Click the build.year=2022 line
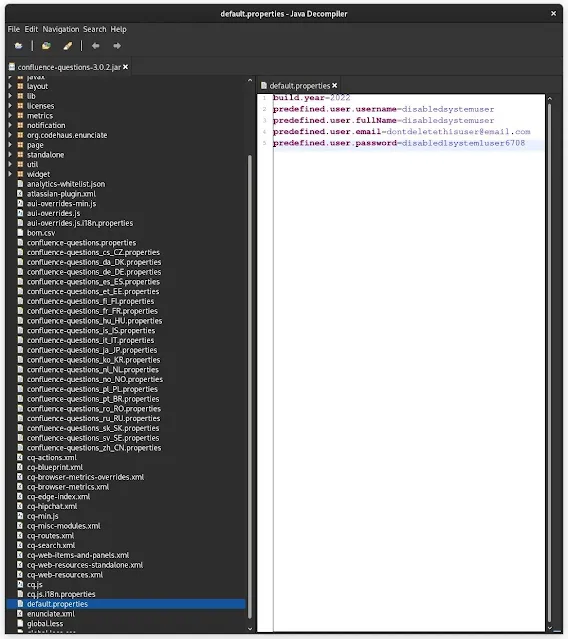Image resolution: width=568 pixels, height=639 pixels. (x=311, y=98)
